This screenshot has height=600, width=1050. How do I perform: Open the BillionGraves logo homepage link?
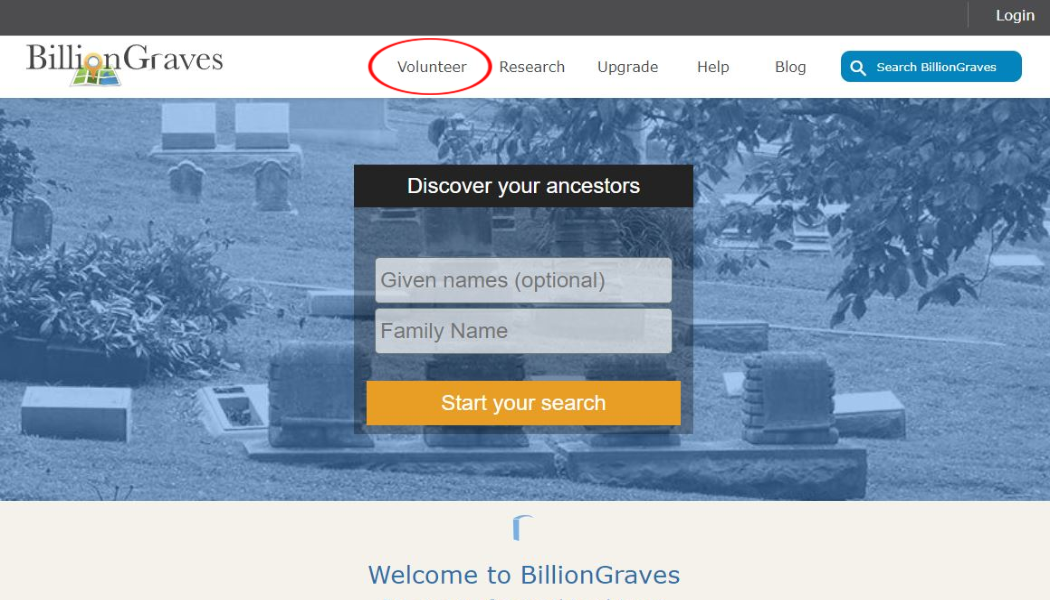pos(124,64)
